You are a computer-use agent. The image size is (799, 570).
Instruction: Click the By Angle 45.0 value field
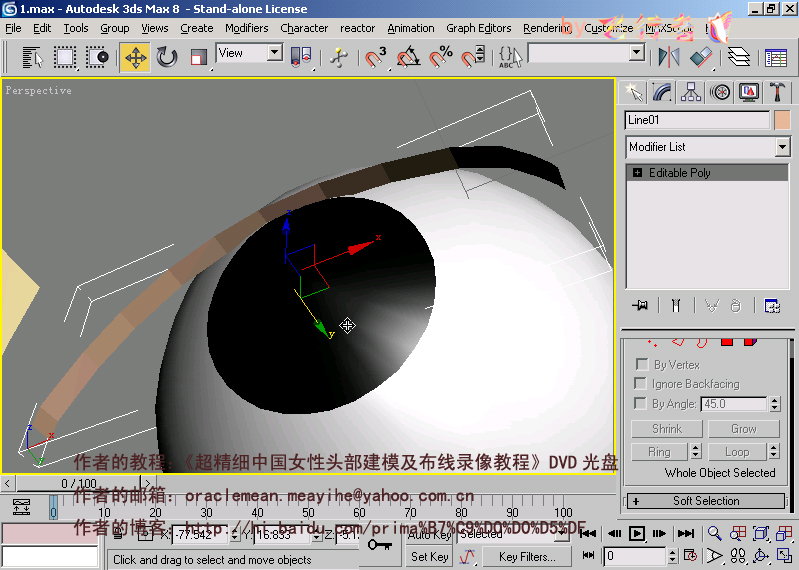pos(734,404)
